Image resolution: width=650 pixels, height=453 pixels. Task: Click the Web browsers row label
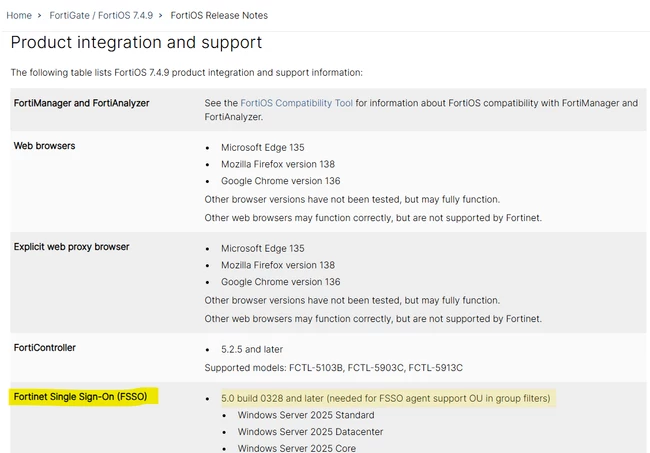point(44,146)
